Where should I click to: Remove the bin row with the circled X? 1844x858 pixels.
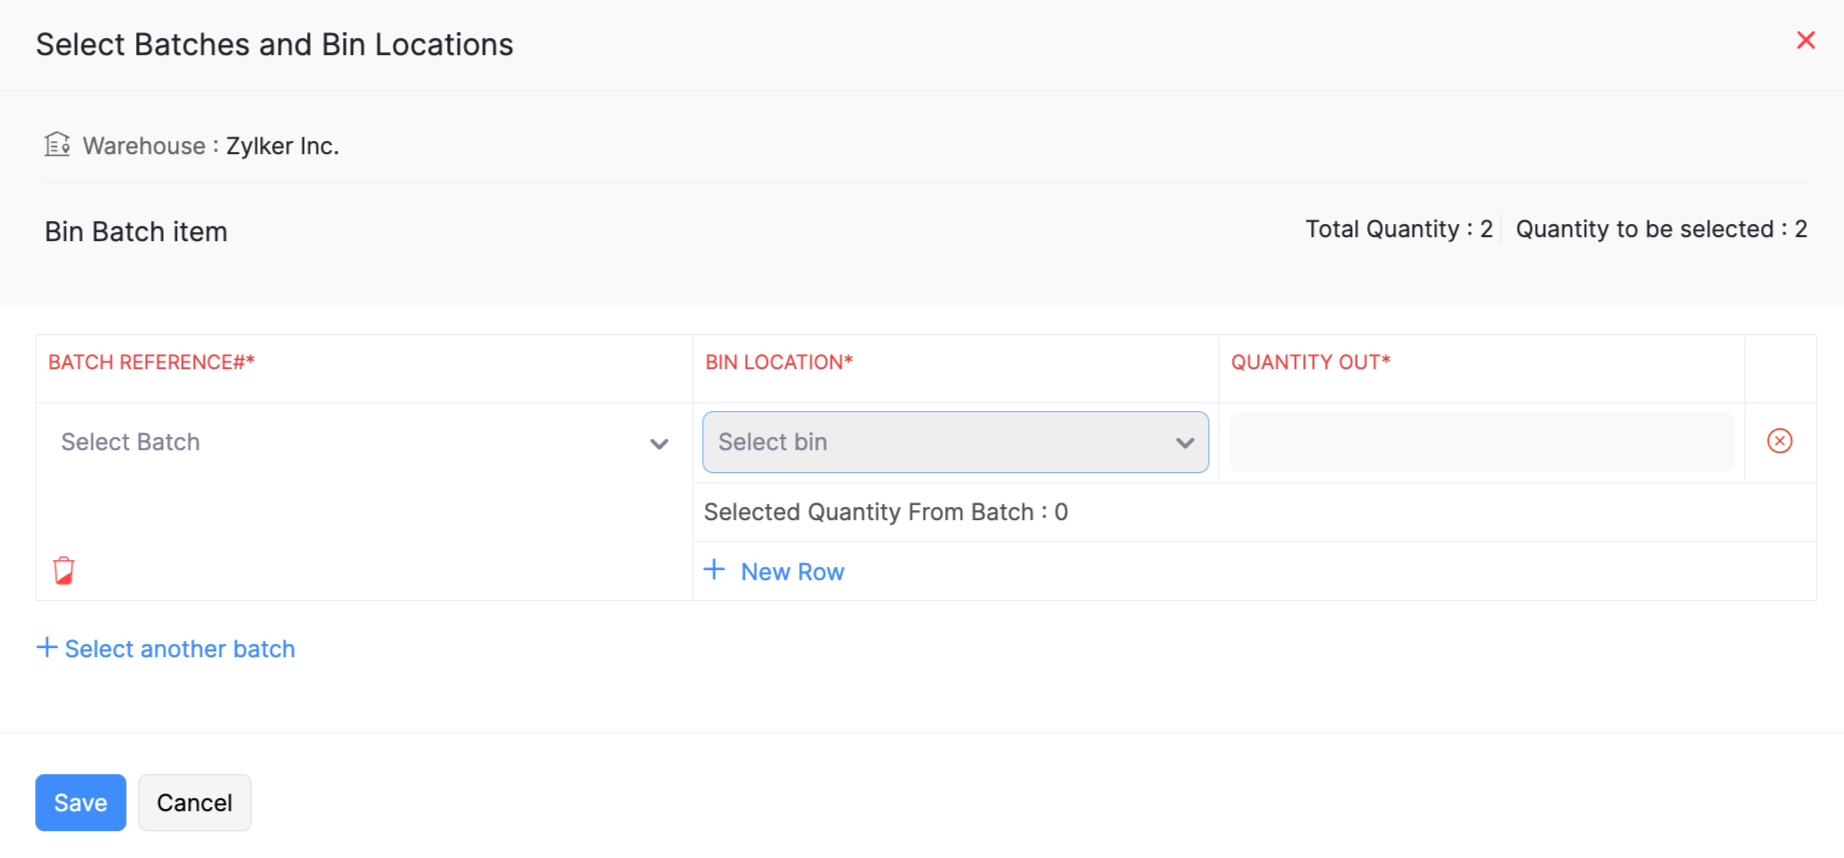point(1779,441)
